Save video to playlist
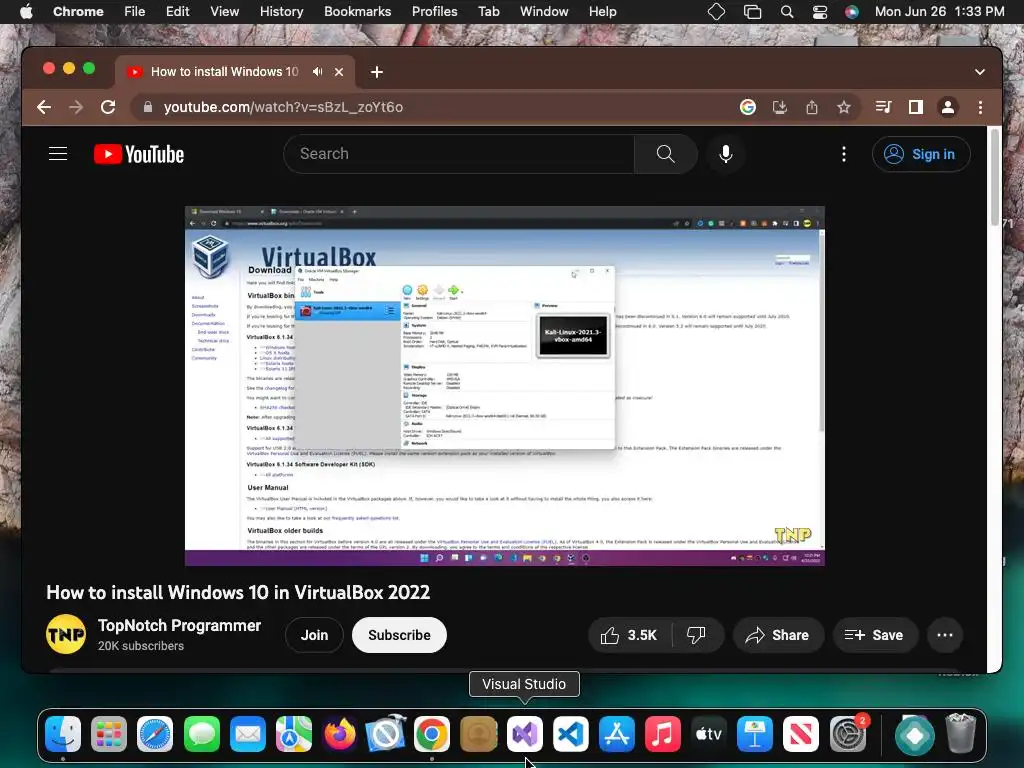 coord(875,635)
